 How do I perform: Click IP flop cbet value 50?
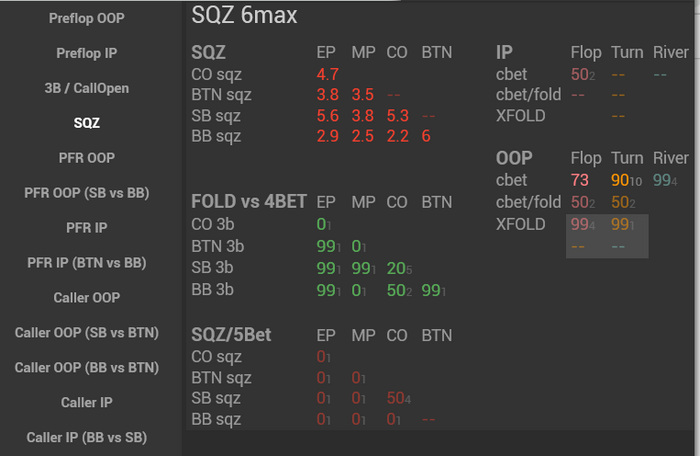(581, 74)
